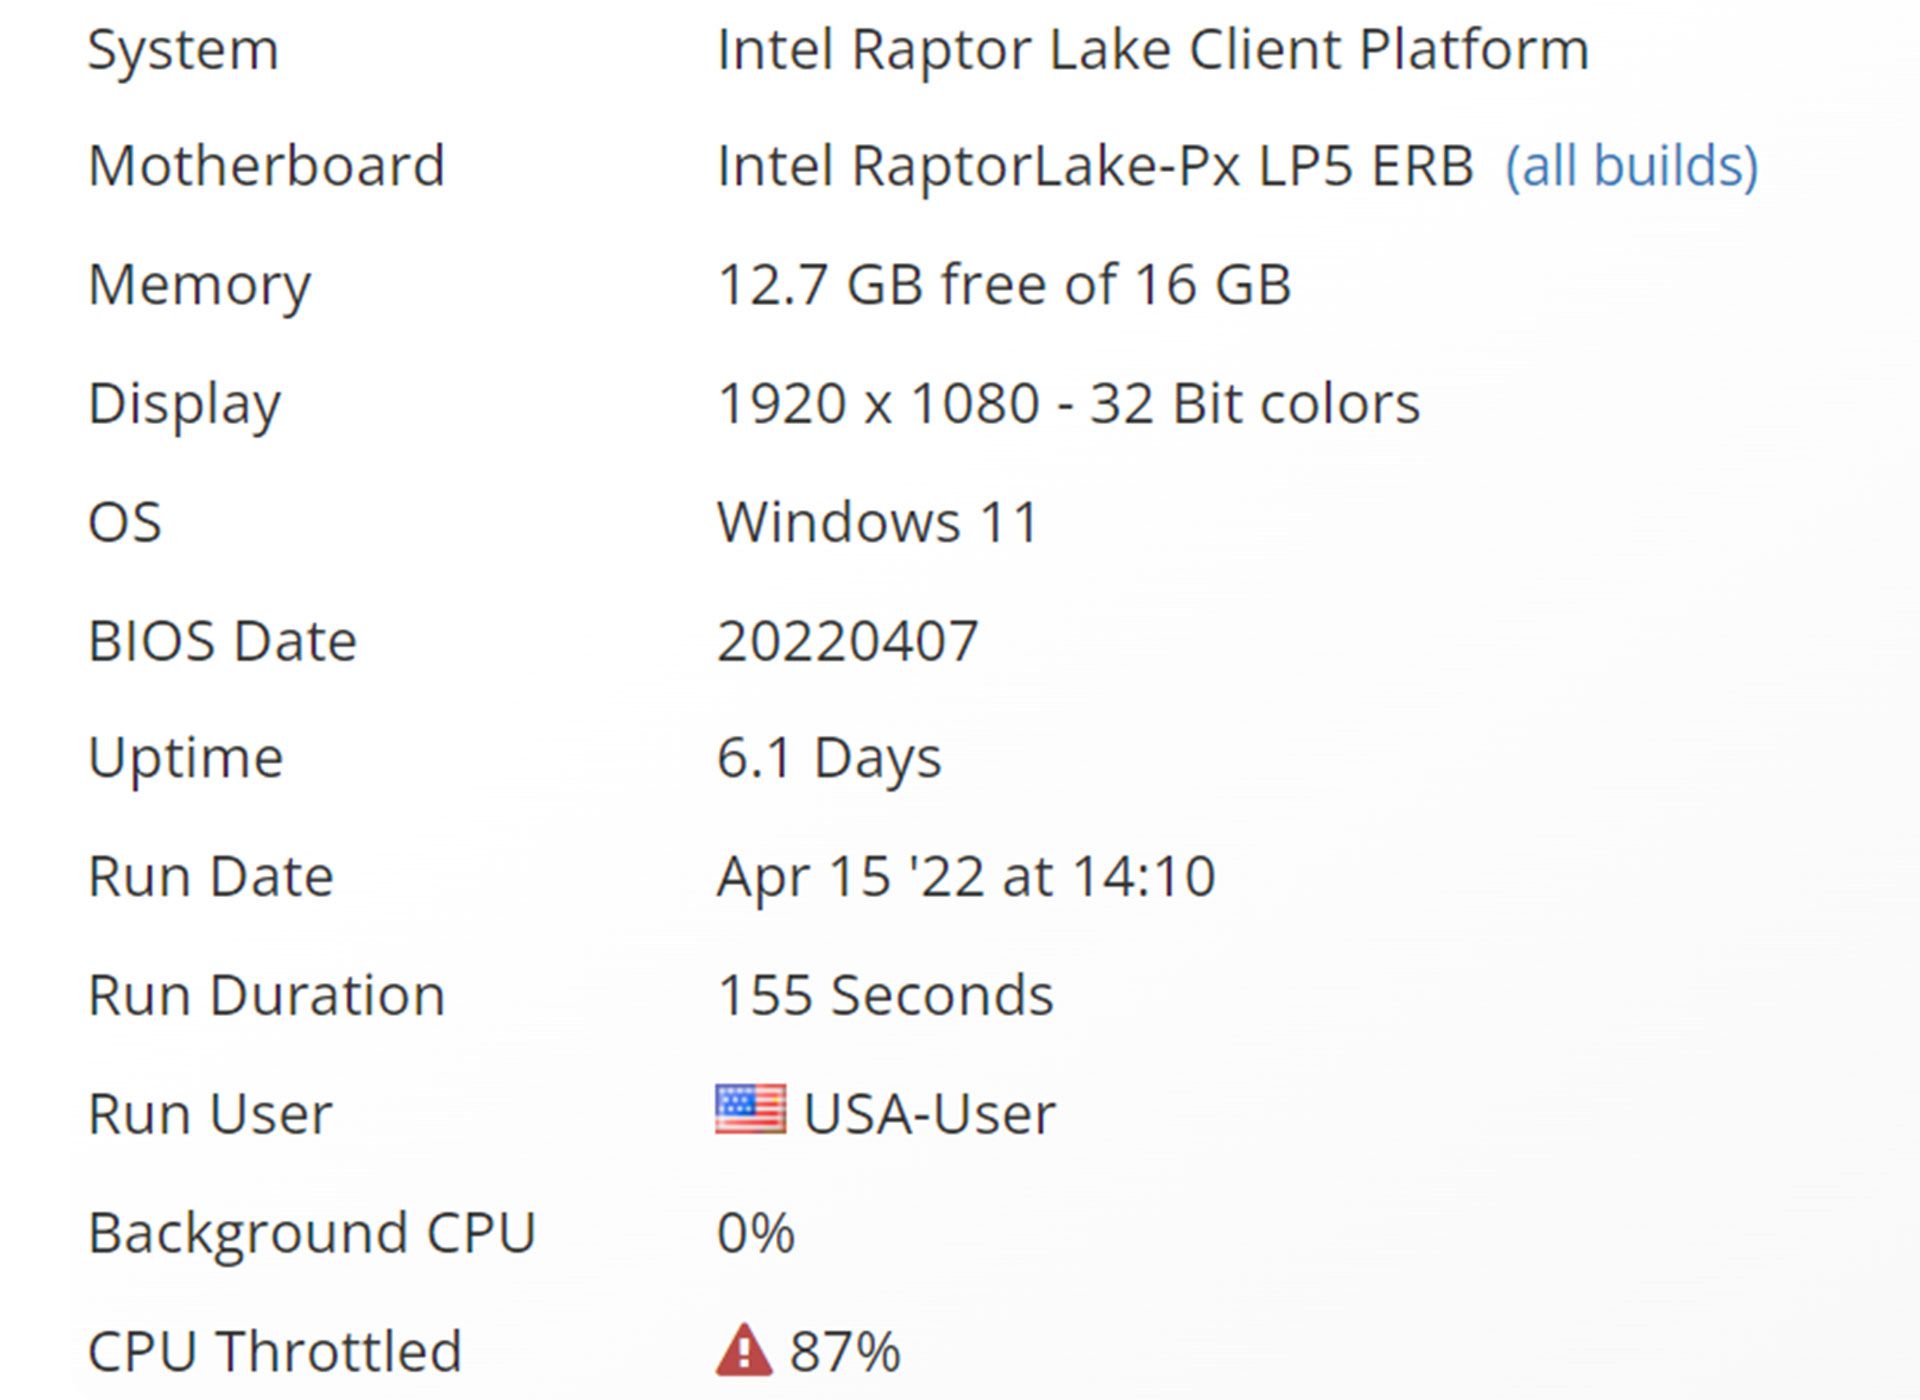
Task: Click the 155 Seconds run duration
Action: click(x=885, y=995)
